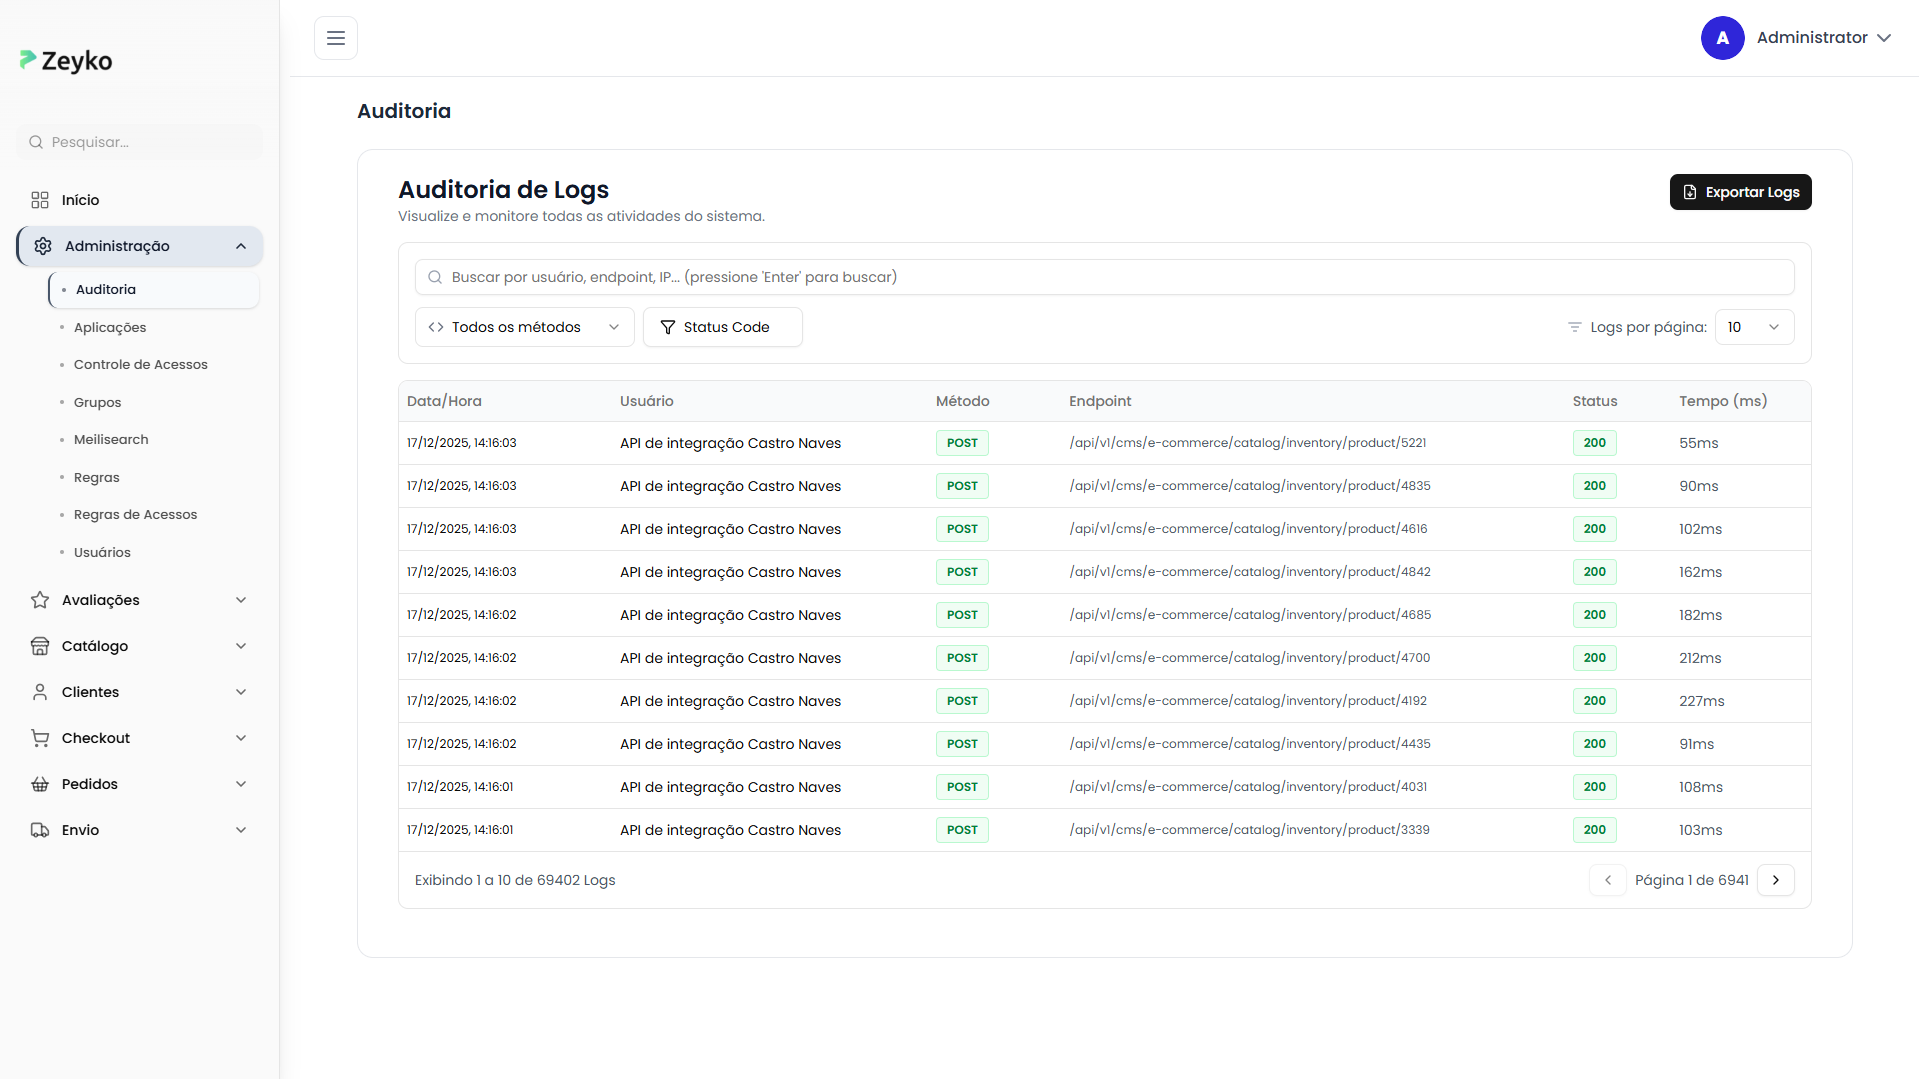Collapse the Administração section
Viewport: 1919px width, 1079px height.
(x=240, y=247)
